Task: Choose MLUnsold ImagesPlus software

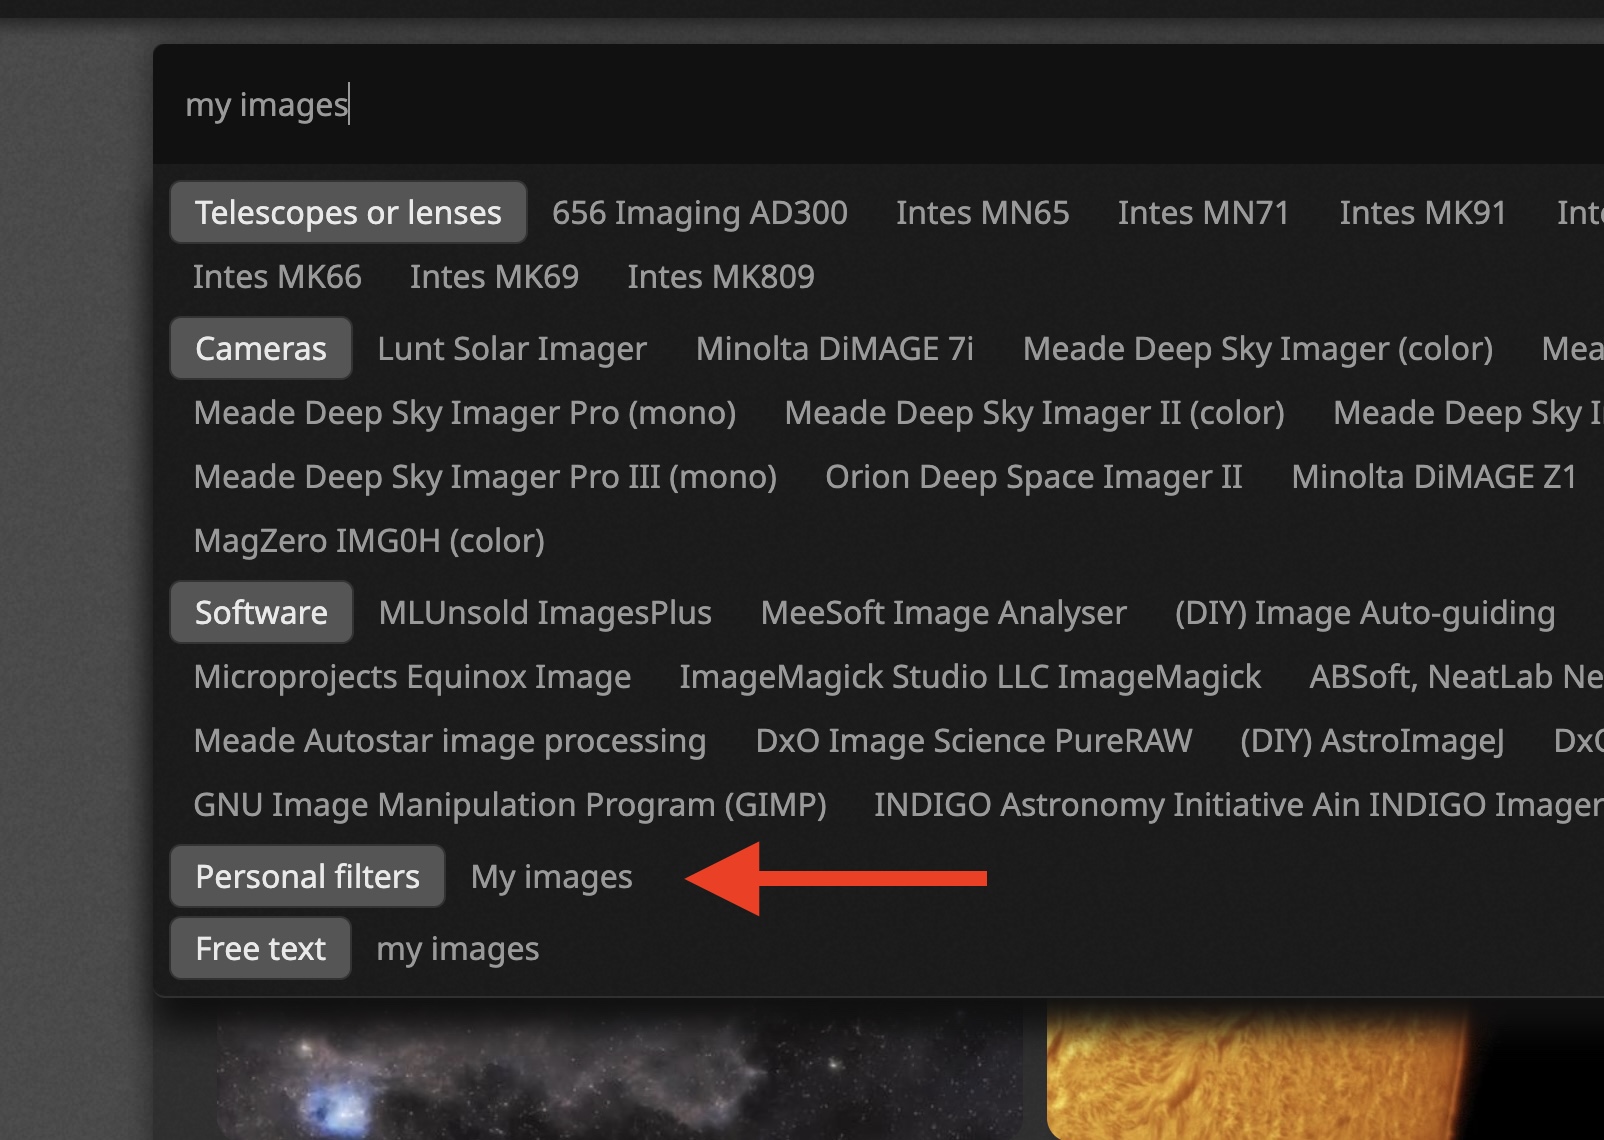Action: (545, 612)
